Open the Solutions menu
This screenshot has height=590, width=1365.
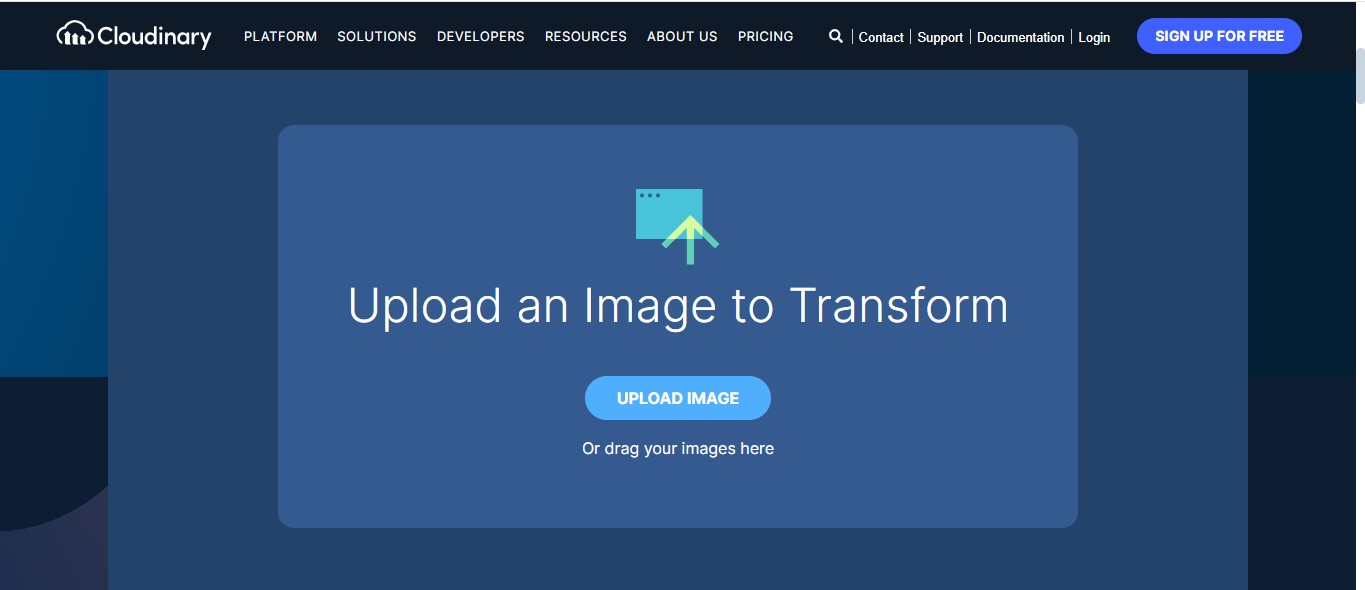click(x=377, y=36)
